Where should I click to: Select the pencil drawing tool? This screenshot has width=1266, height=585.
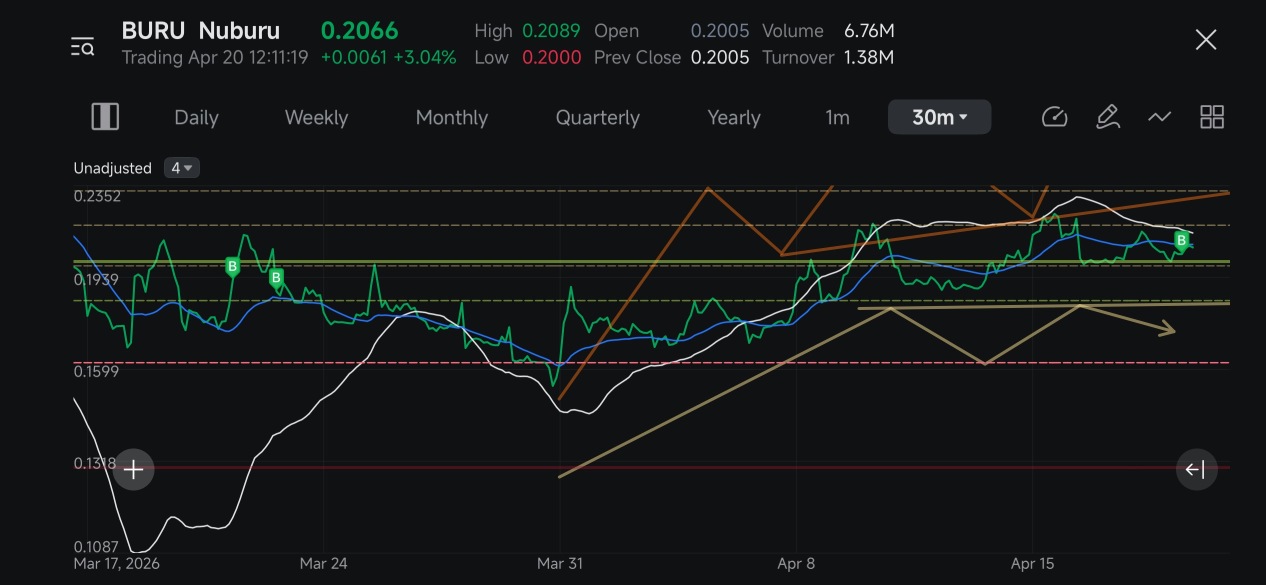coord(1107,117)
